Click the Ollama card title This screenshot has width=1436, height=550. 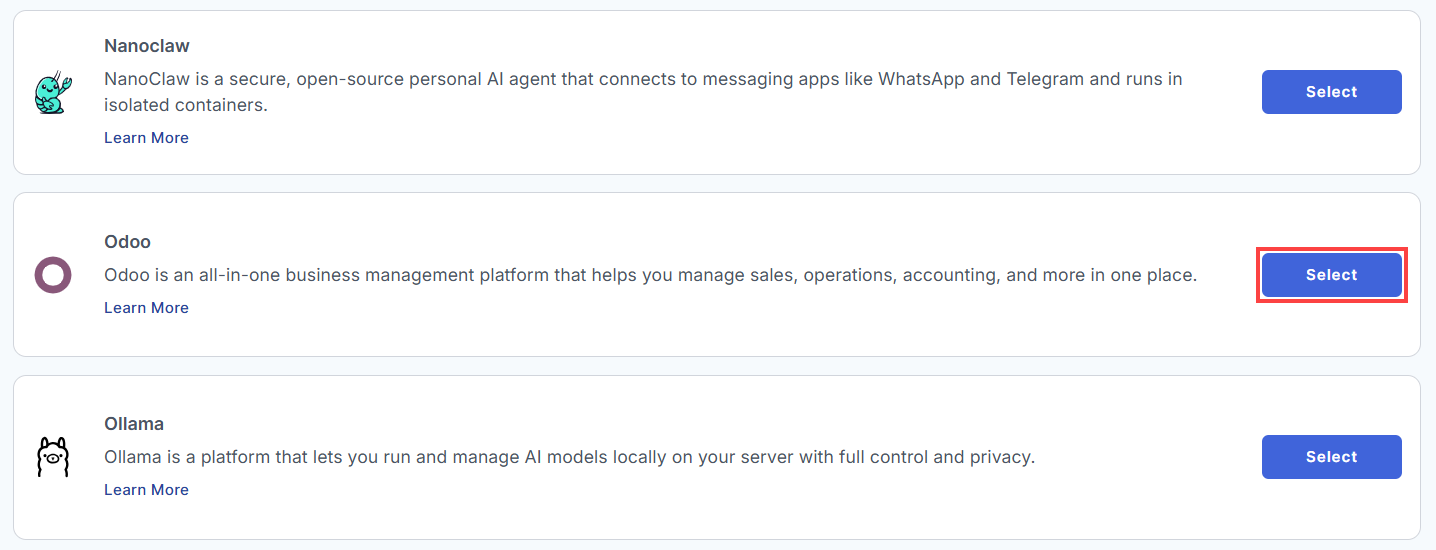click(134, 424)
